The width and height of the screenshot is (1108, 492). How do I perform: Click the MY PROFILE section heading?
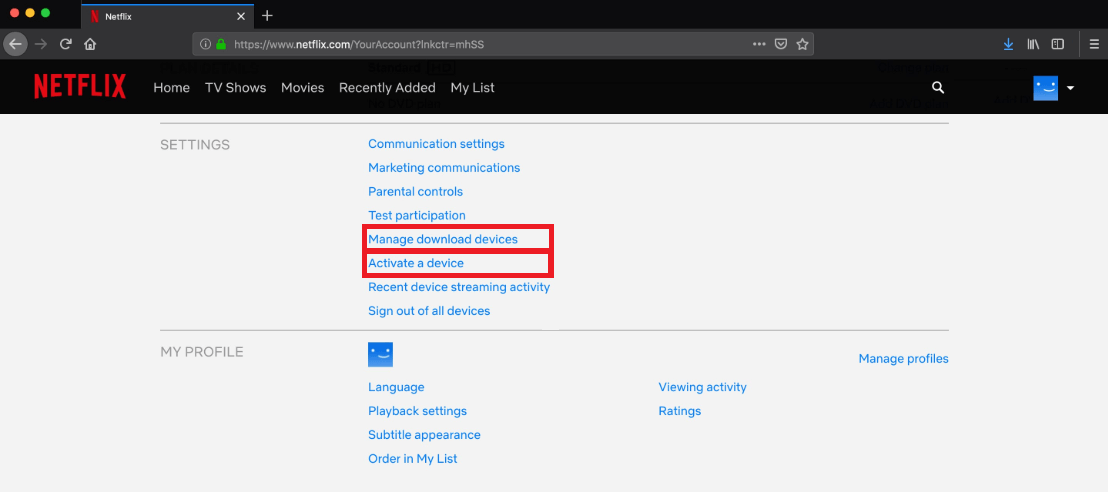tap(202, 352)
